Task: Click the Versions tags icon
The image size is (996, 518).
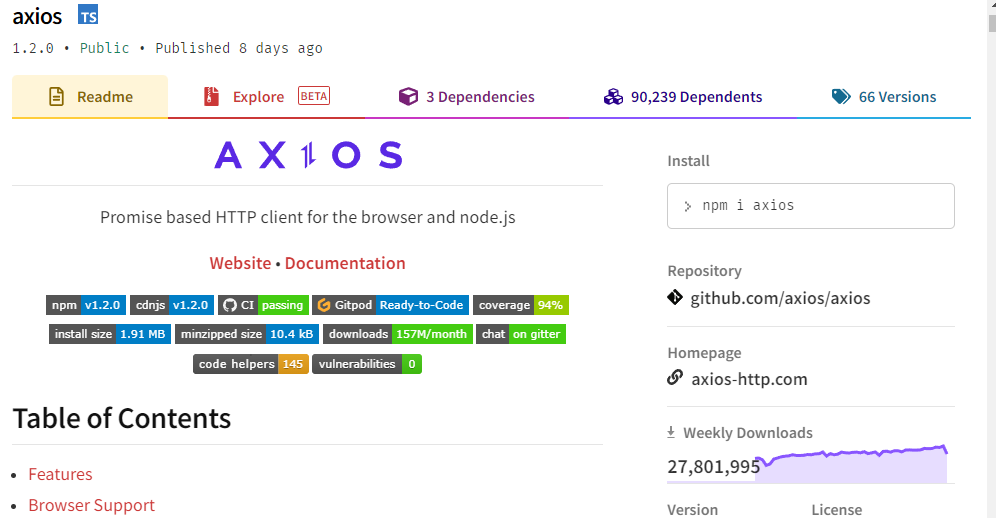Action: [x=841, y=97]
